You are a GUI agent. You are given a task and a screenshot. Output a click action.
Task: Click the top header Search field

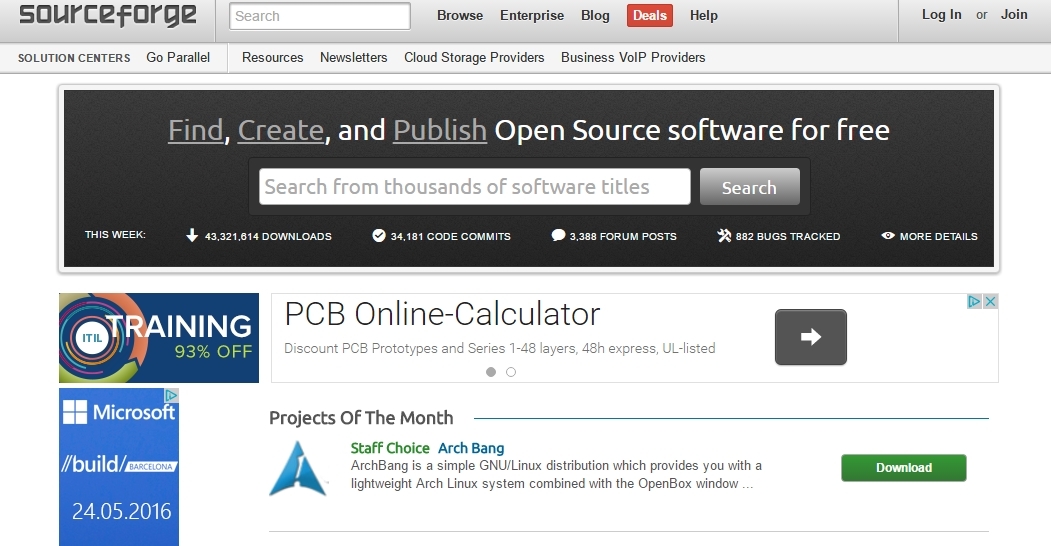(320, 16)
